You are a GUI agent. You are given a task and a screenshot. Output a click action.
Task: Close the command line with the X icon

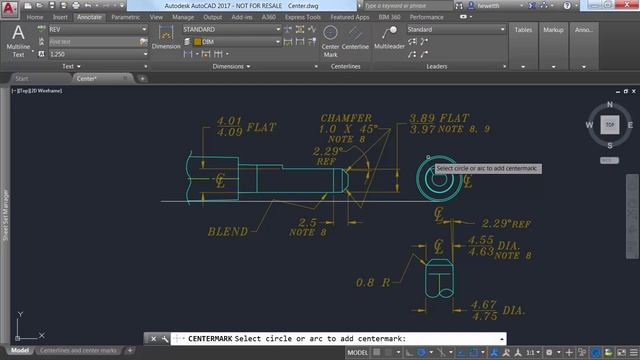(153, 339)
